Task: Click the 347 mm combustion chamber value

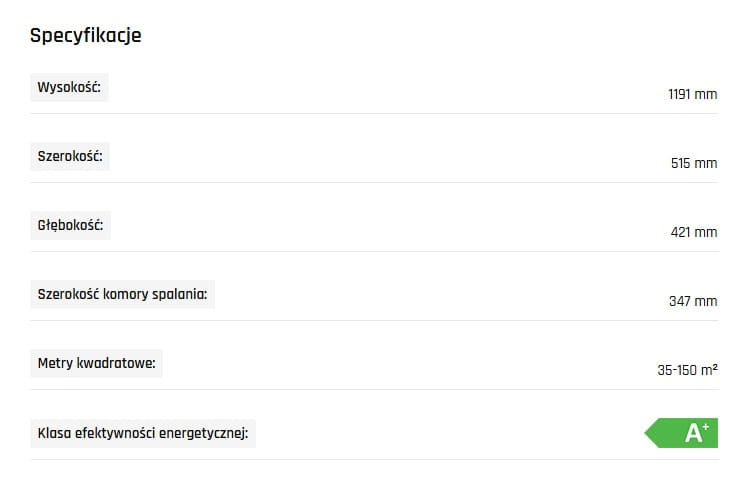Action: point(693,301)
